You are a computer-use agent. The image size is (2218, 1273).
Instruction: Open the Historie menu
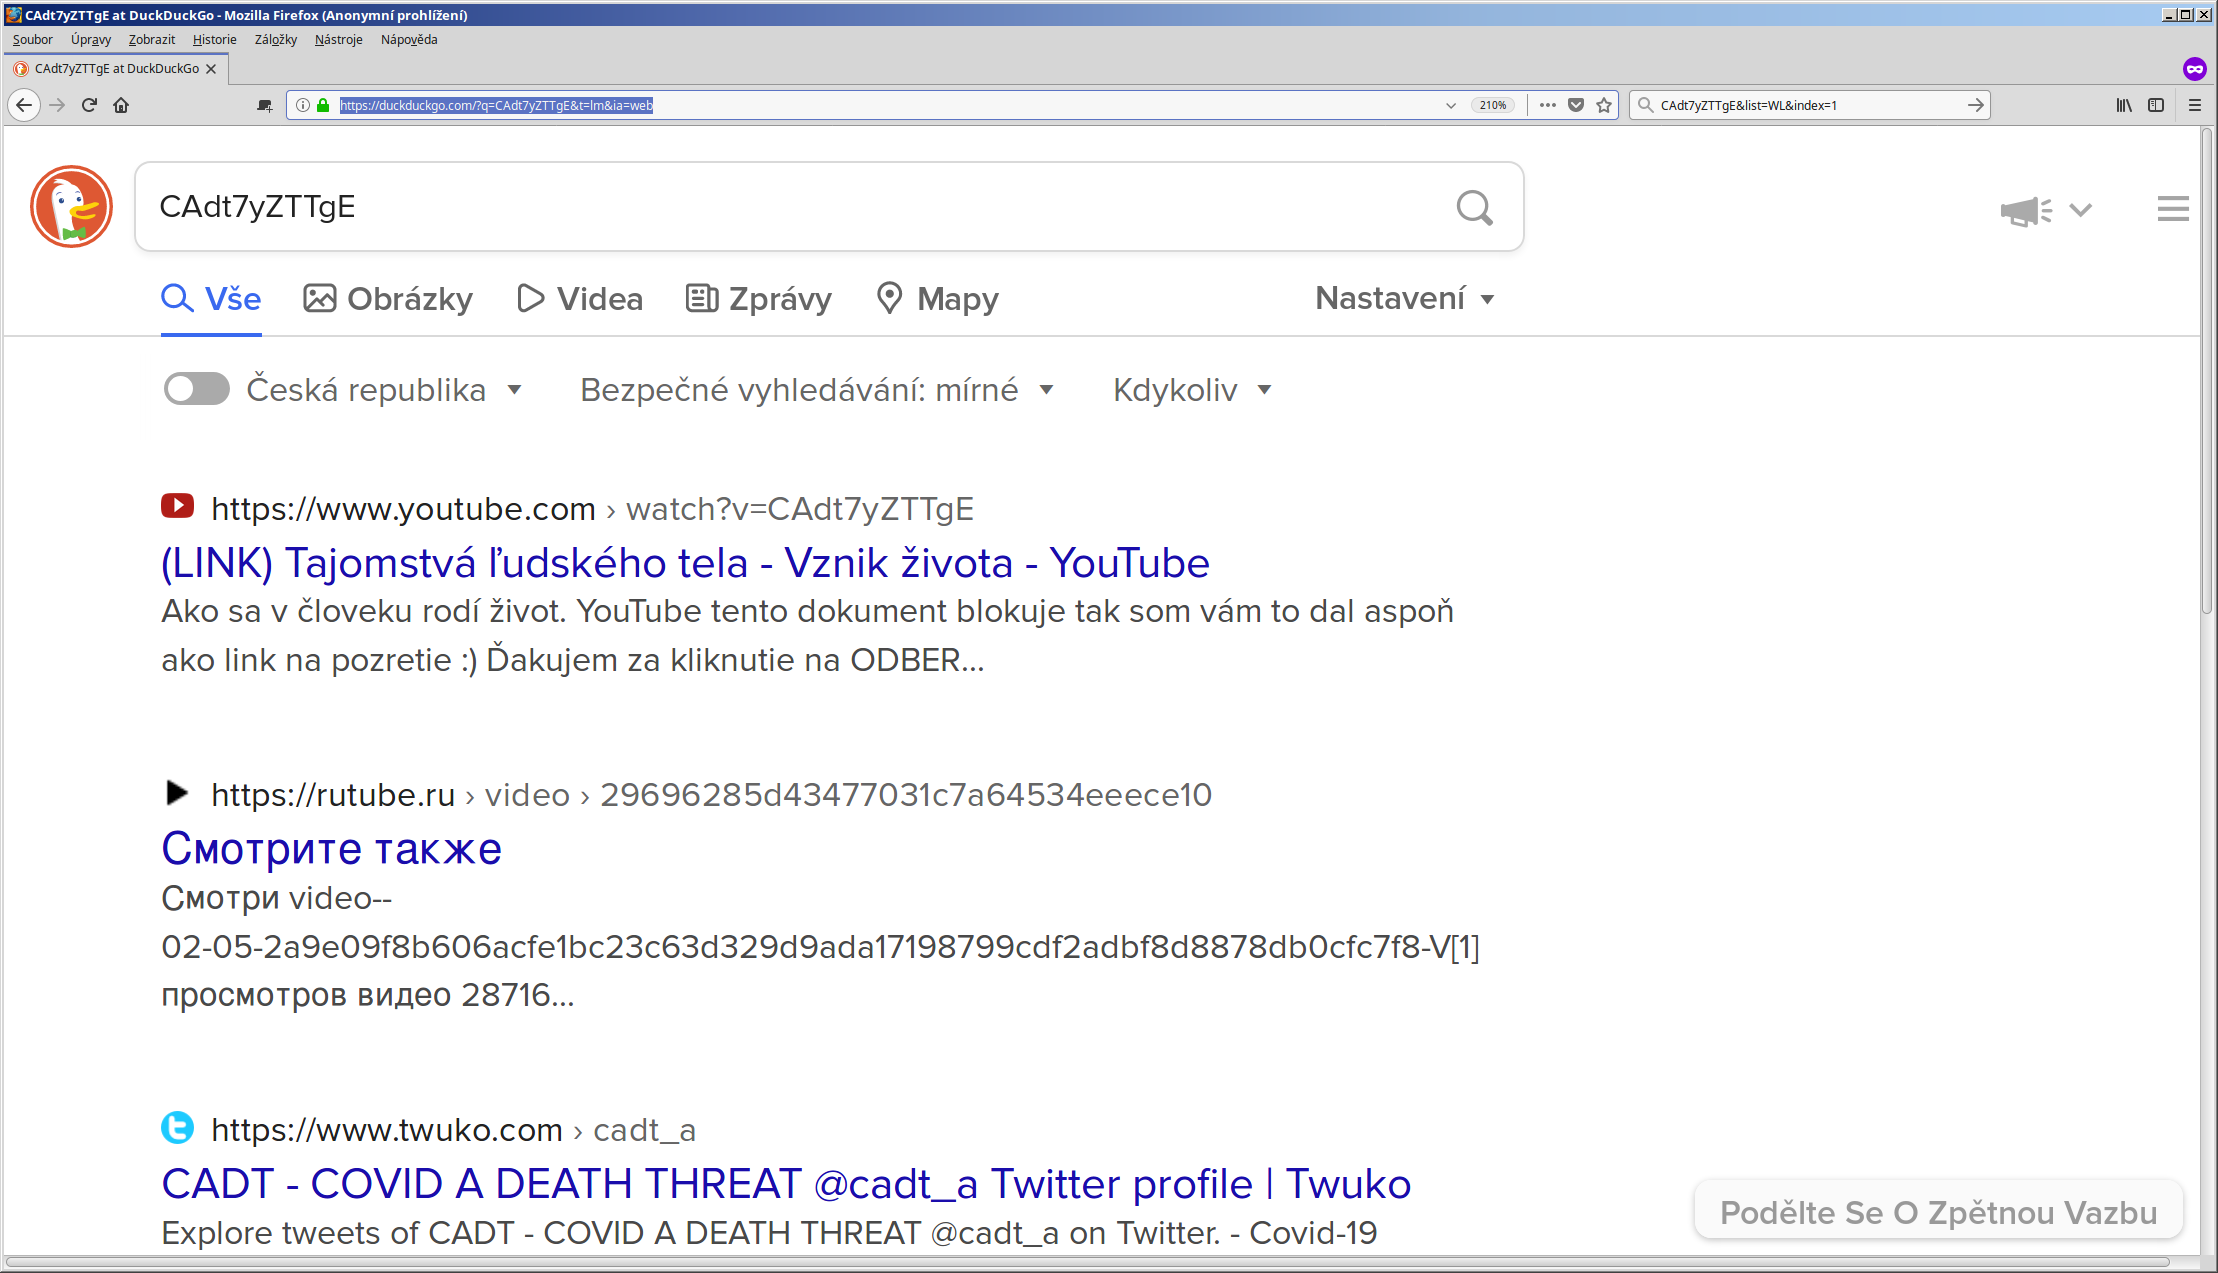coord(215,40)
